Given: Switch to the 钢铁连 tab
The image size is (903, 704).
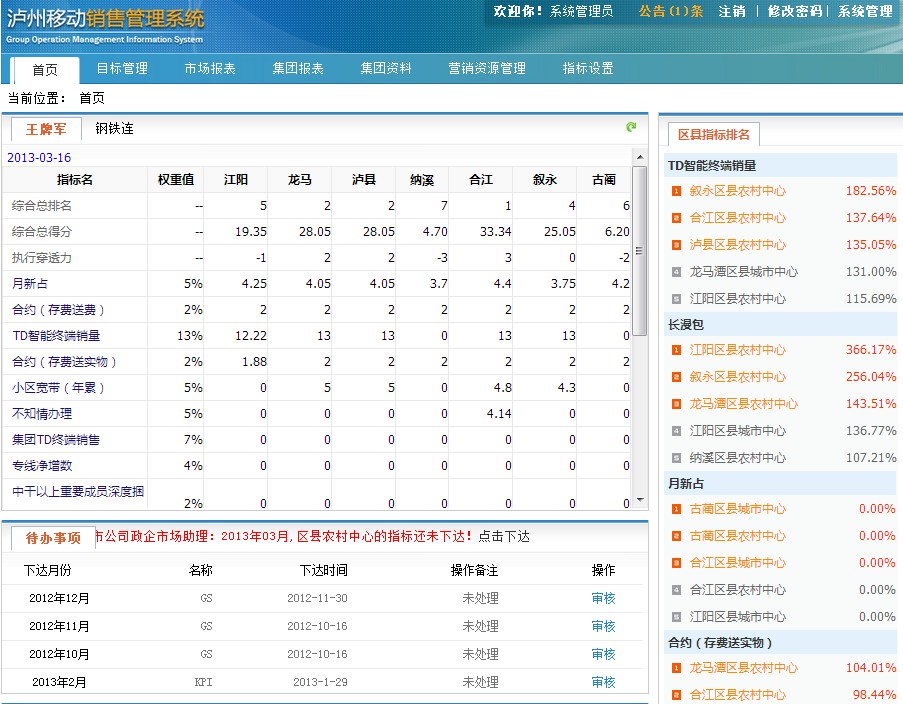Looking at the screenshot, I should click(114, 129).
